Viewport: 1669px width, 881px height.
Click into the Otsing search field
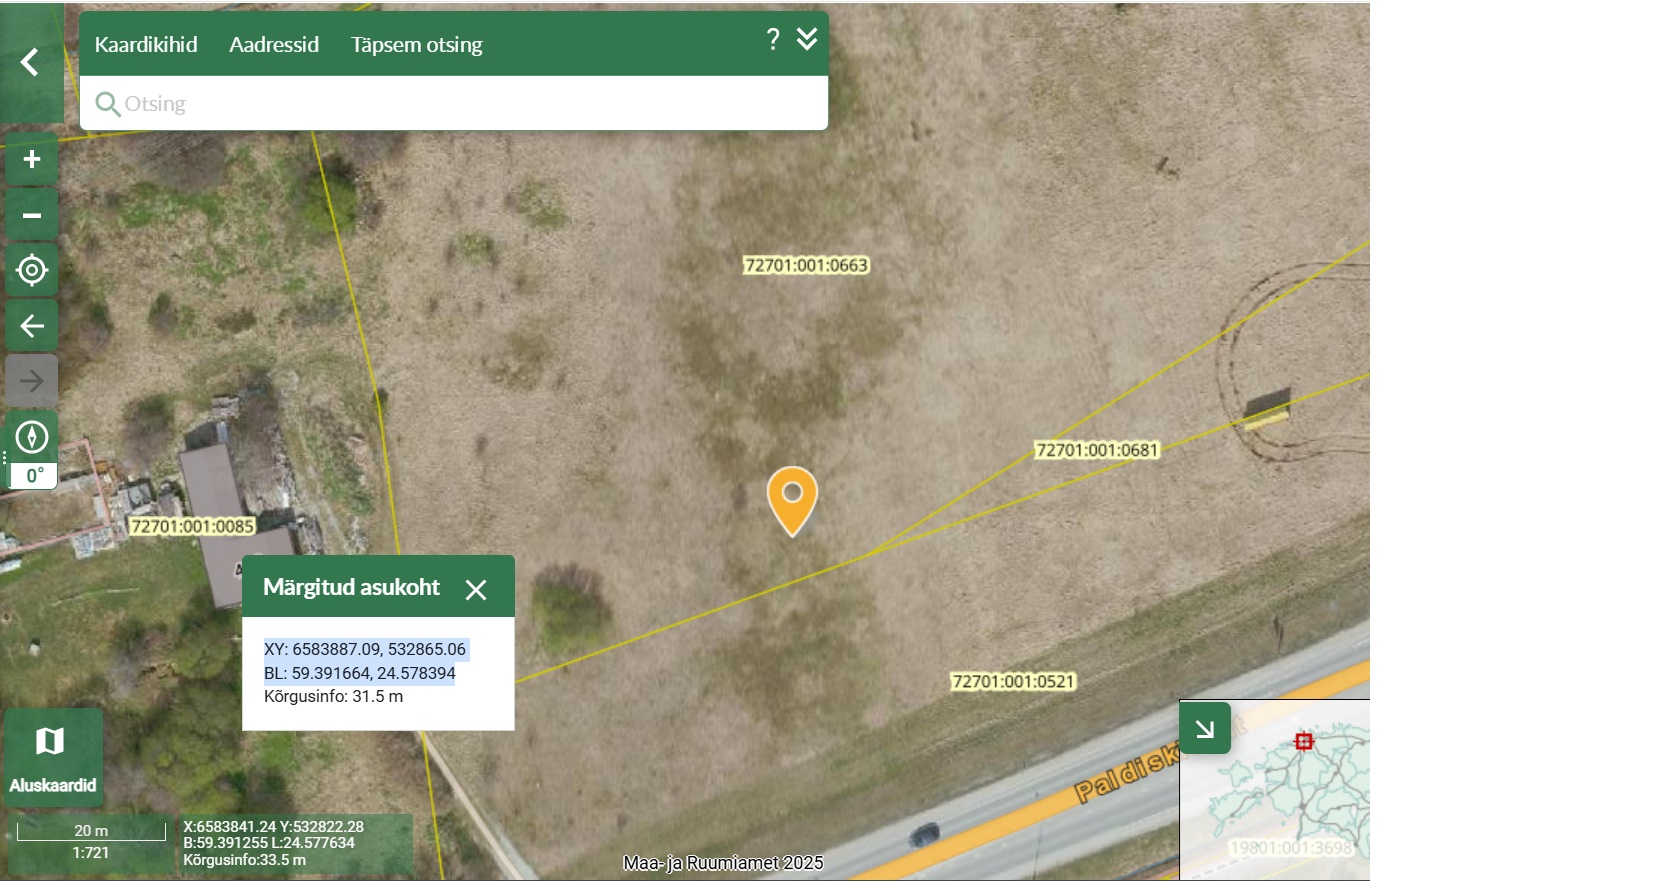coord(454,103)
